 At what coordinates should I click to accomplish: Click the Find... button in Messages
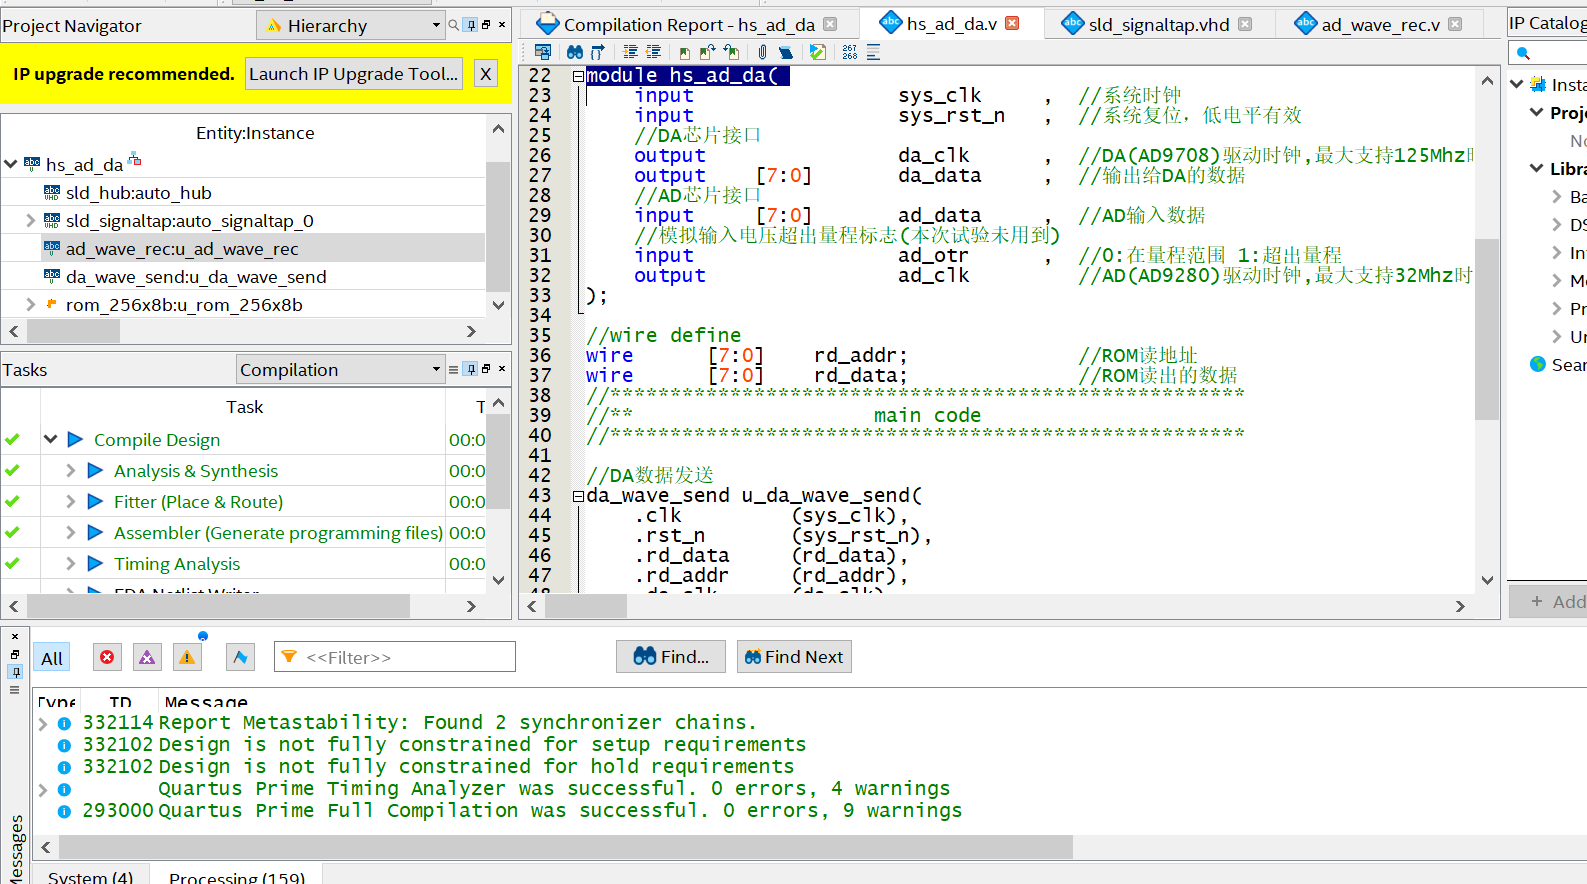pos(671,657)
